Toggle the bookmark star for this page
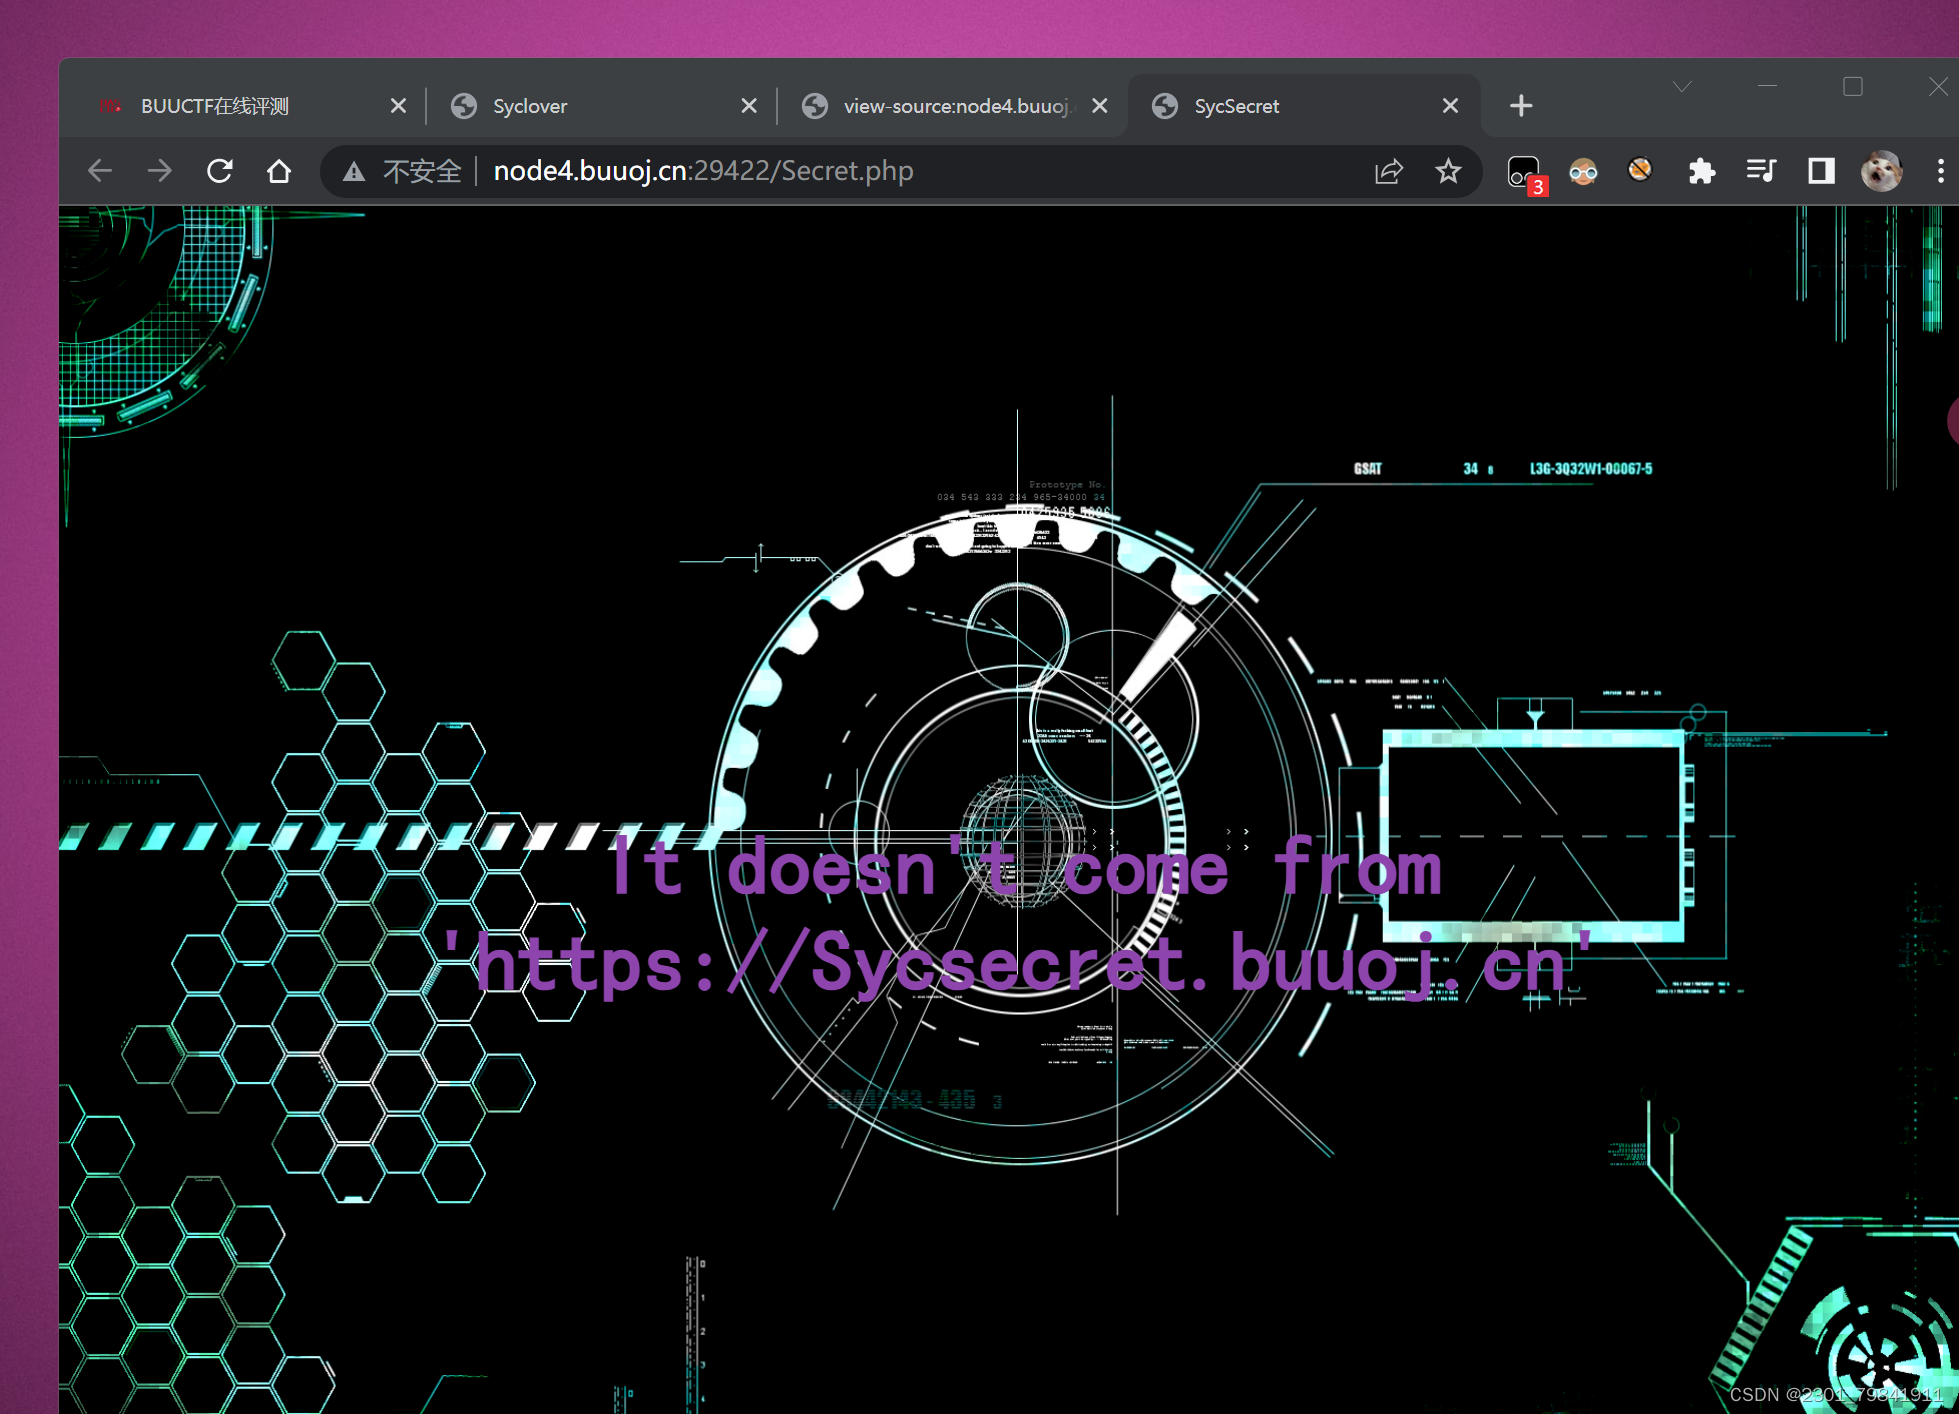Screen dimensions: 1959x1414 tap(1447, 171)
